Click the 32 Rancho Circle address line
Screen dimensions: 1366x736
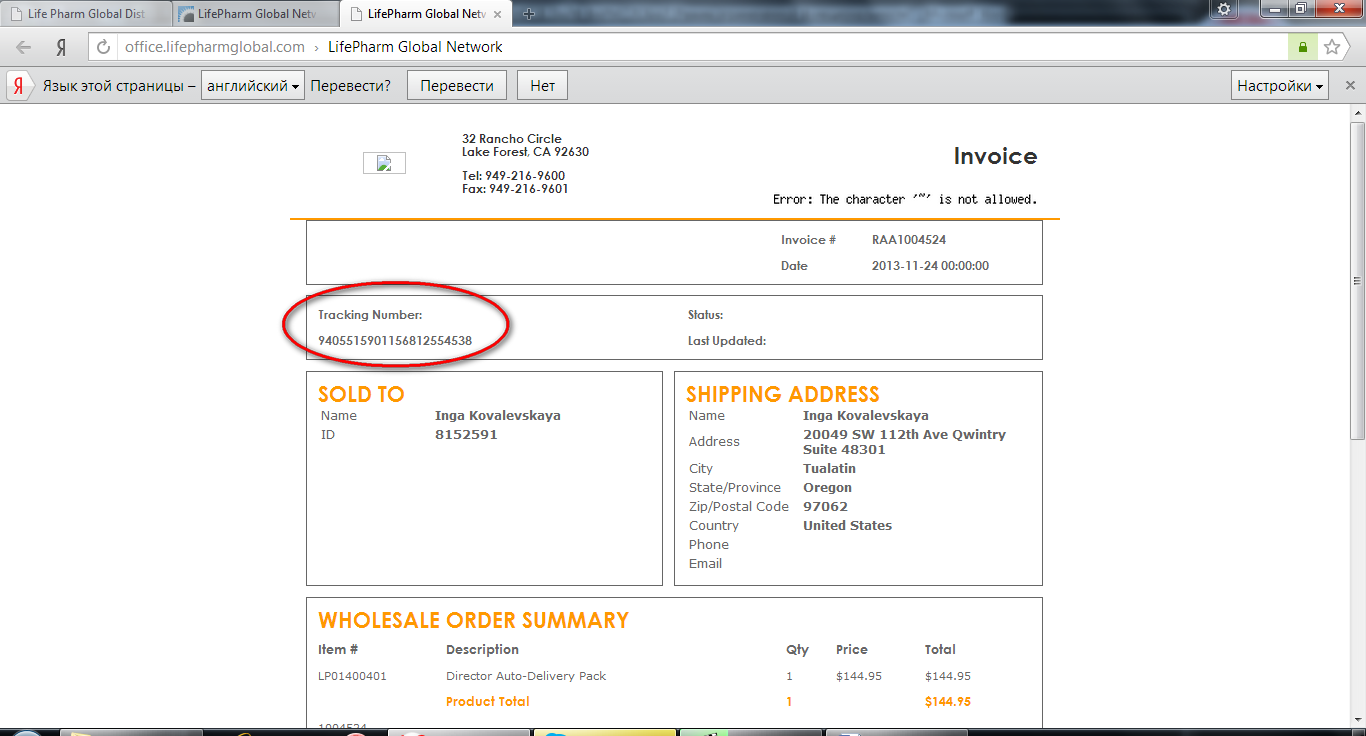(512, 139)
